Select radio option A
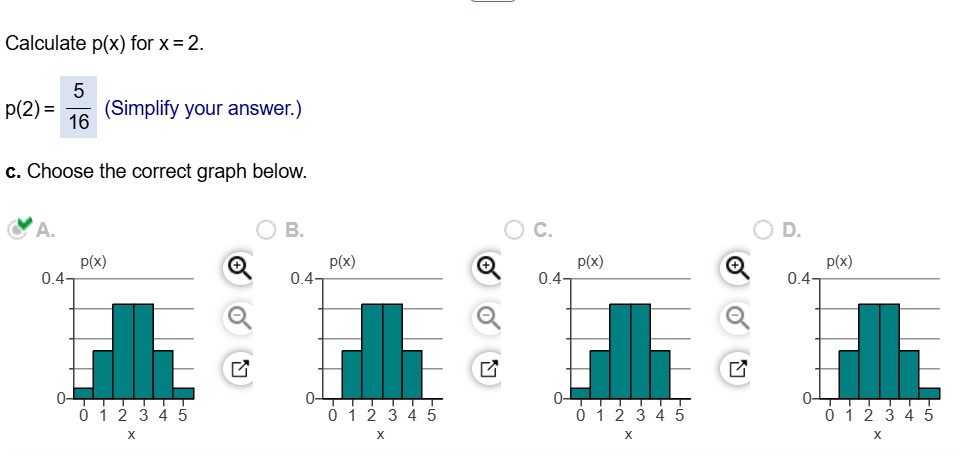The height and width of the screenshot is (456, 958). (16, 230)
